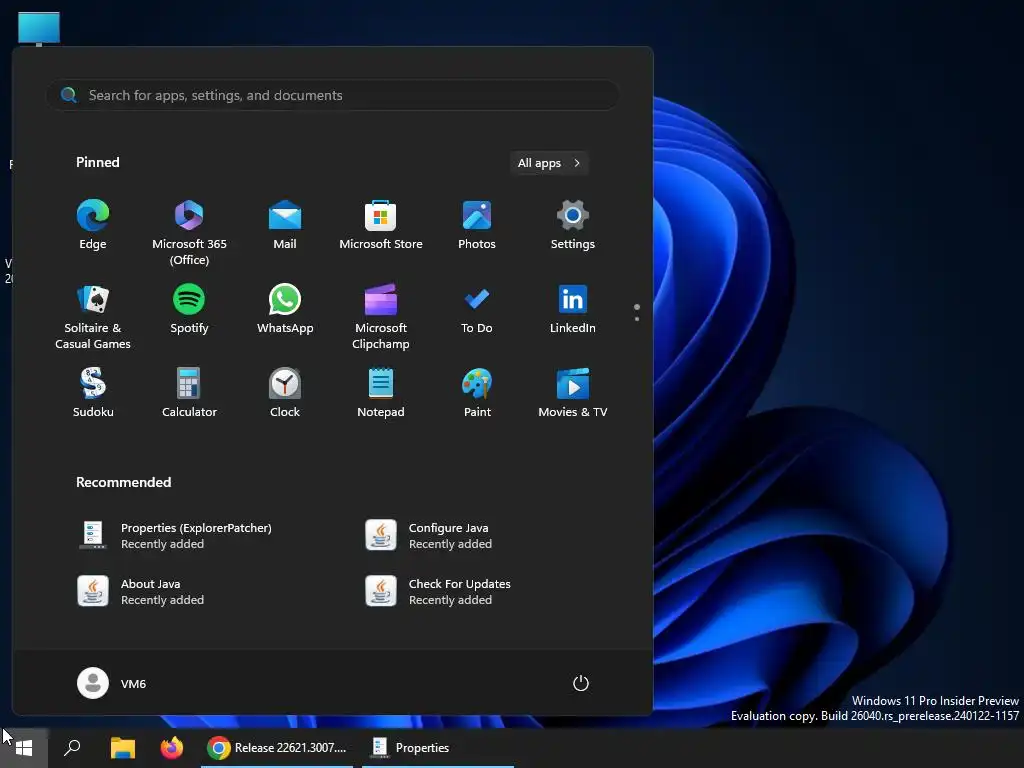The image size is (1024, 768).
Task: Launch the Photos app
Action: (x=477, y=225)
